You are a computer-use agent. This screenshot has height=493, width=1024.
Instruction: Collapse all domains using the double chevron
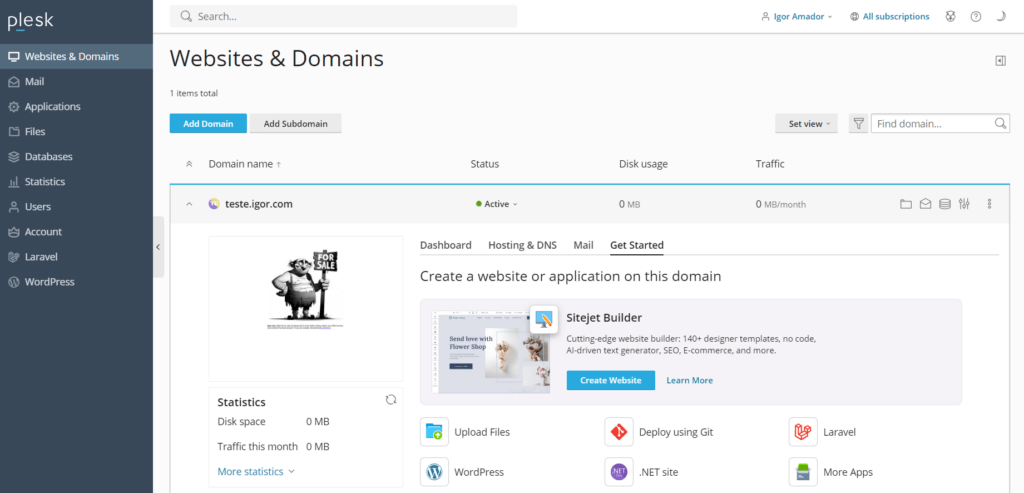pyautogui.click(x=189, y=164)
